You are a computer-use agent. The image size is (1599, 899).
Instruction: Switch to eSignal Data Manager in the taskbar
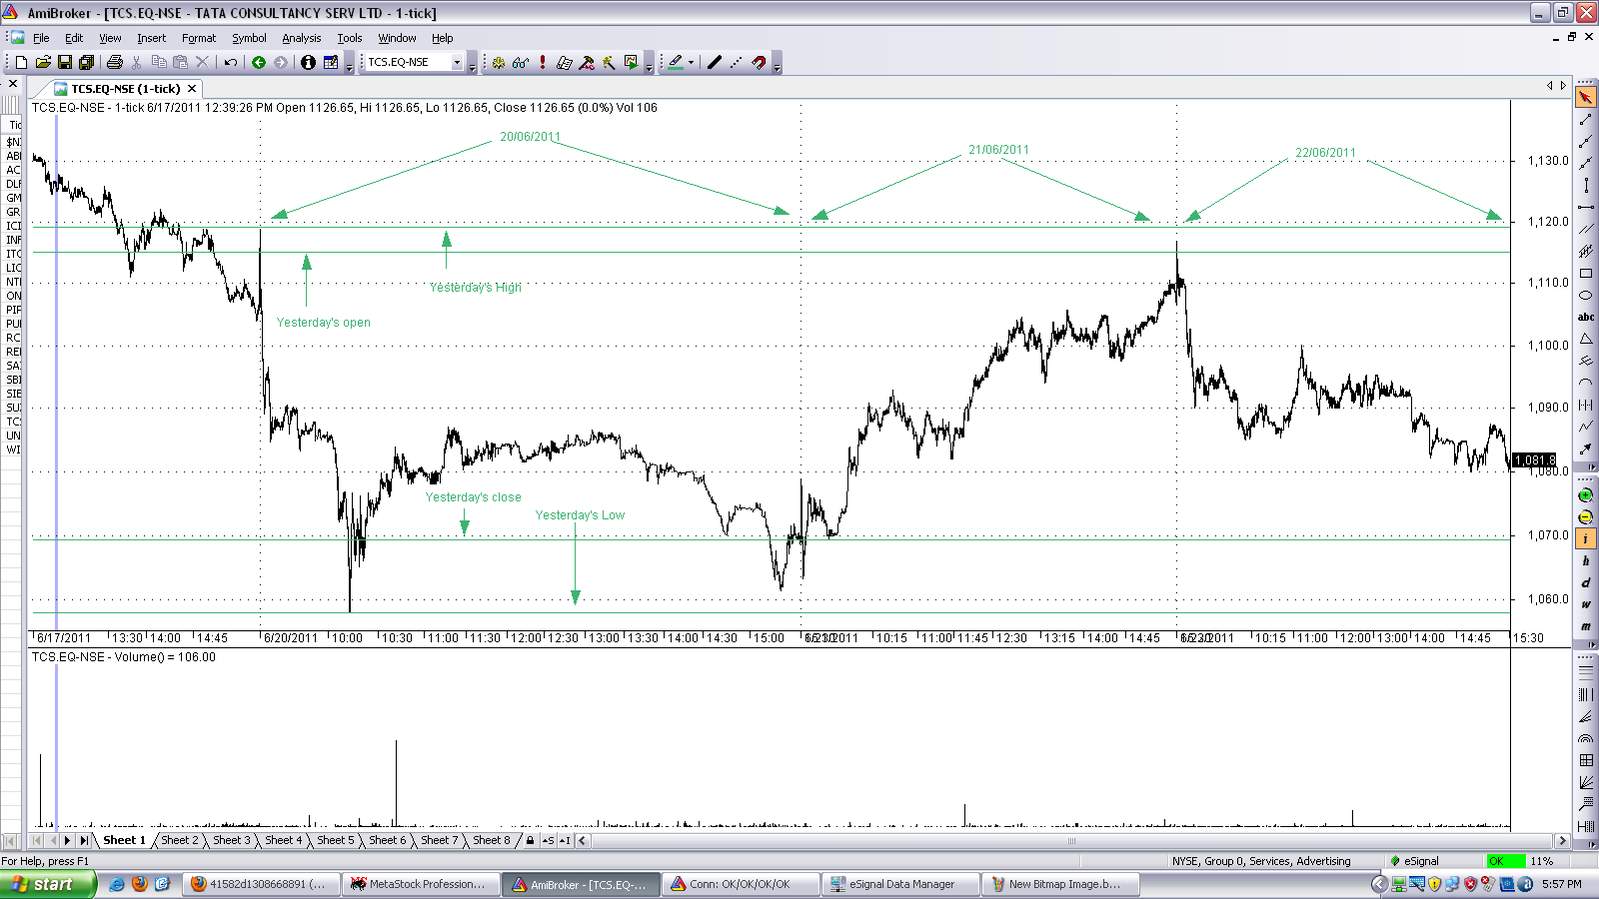(x=899, y=884)
